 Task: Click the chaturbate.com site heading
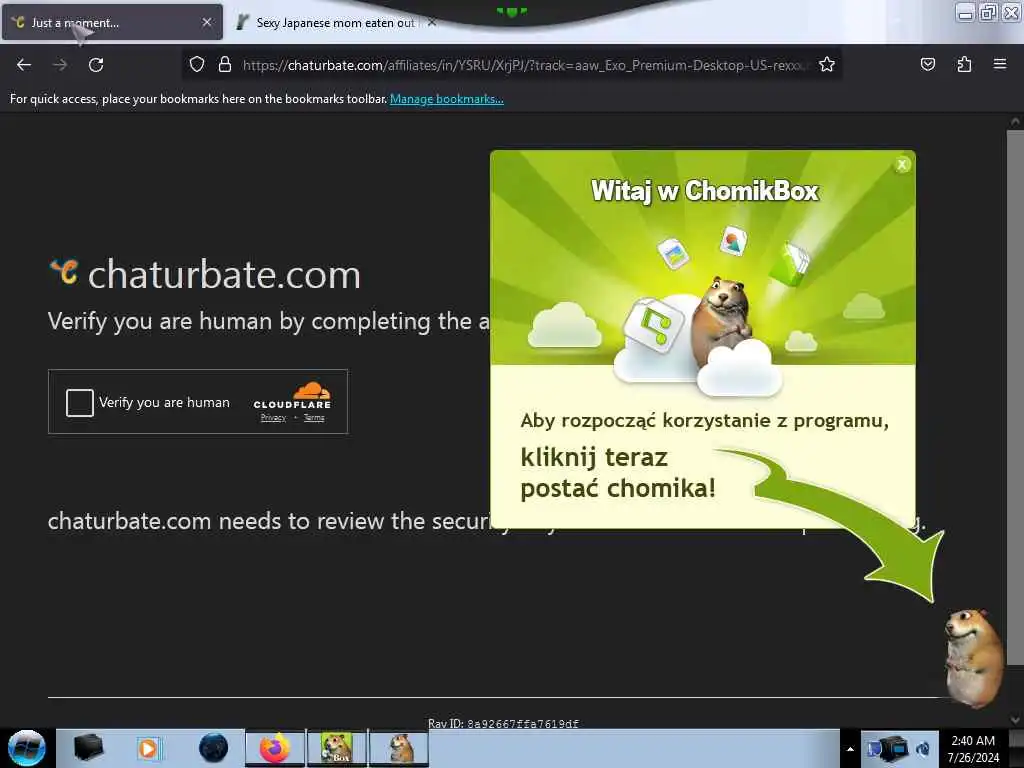coord(224,274)
